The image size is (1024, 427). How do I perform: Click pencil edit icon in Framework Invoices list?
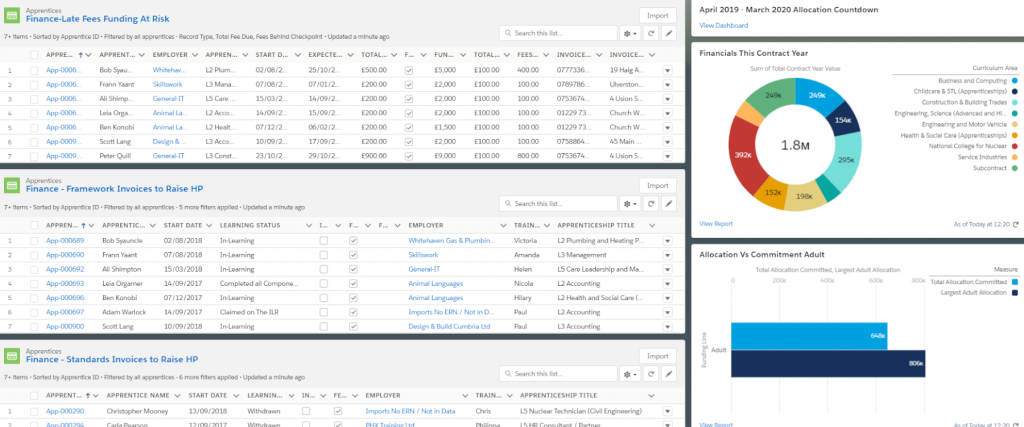pos(668,204)
